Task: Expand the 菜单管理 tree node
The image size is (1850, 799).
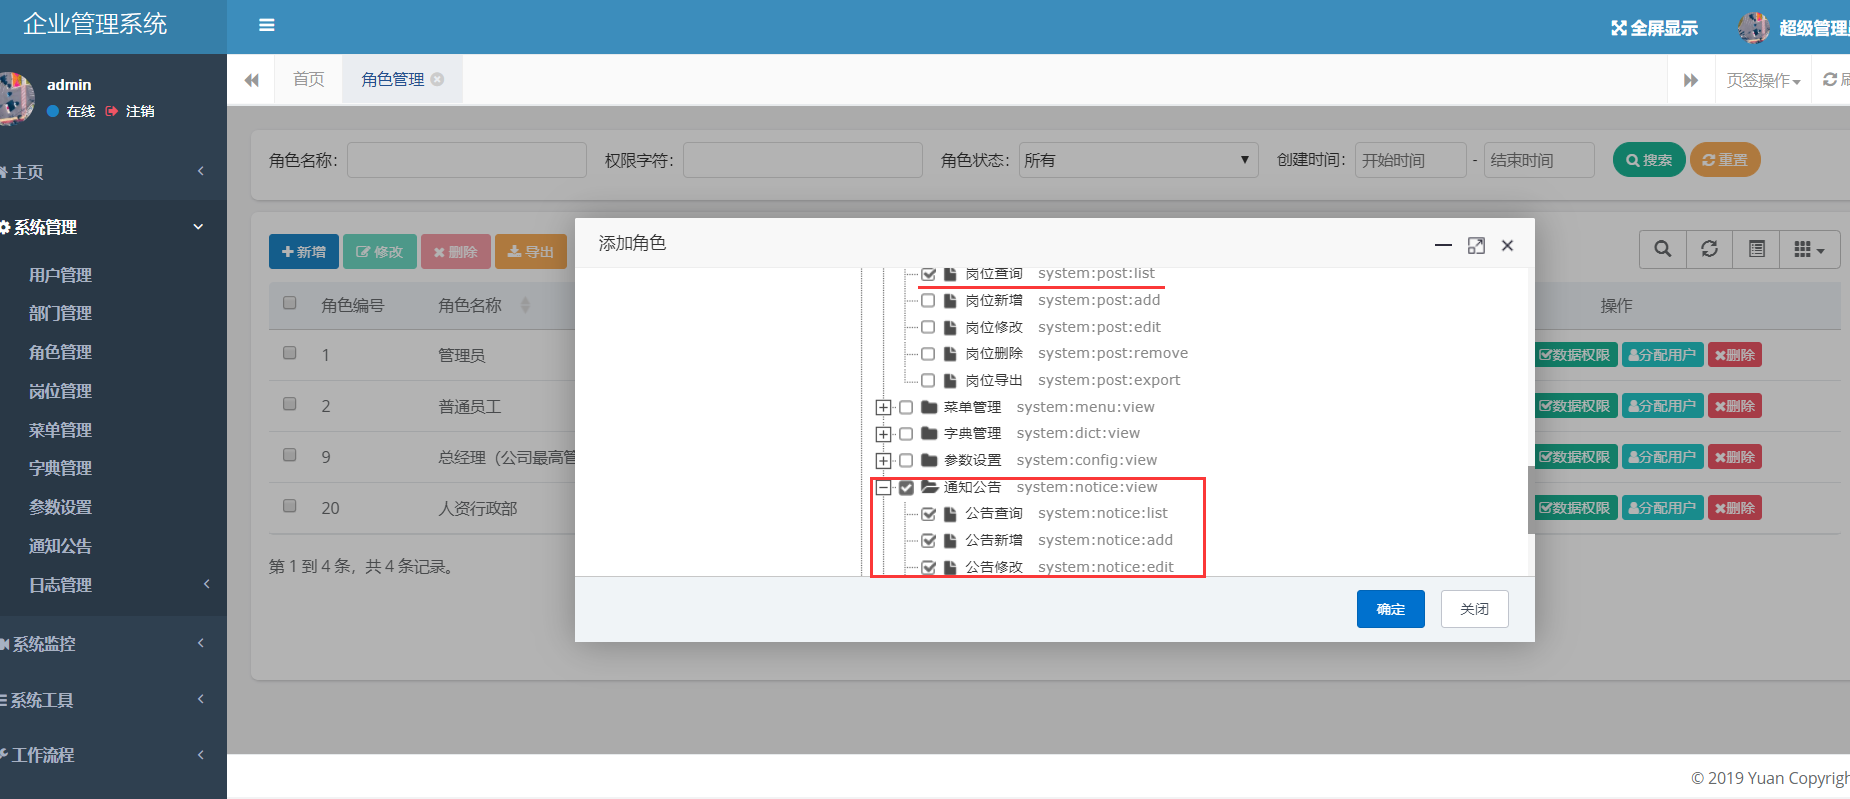Action: 884,407
